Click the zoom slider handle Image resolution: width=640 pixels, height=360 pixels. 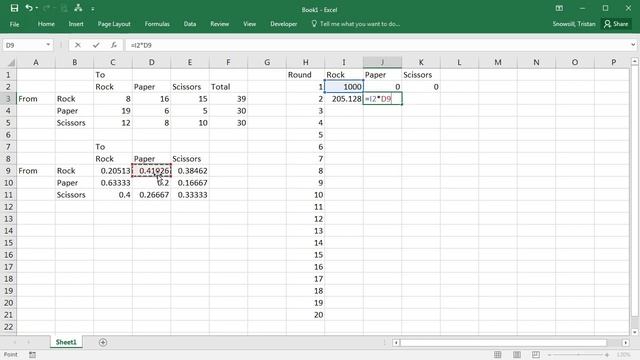pyautogui.click(x=578, y=355)
